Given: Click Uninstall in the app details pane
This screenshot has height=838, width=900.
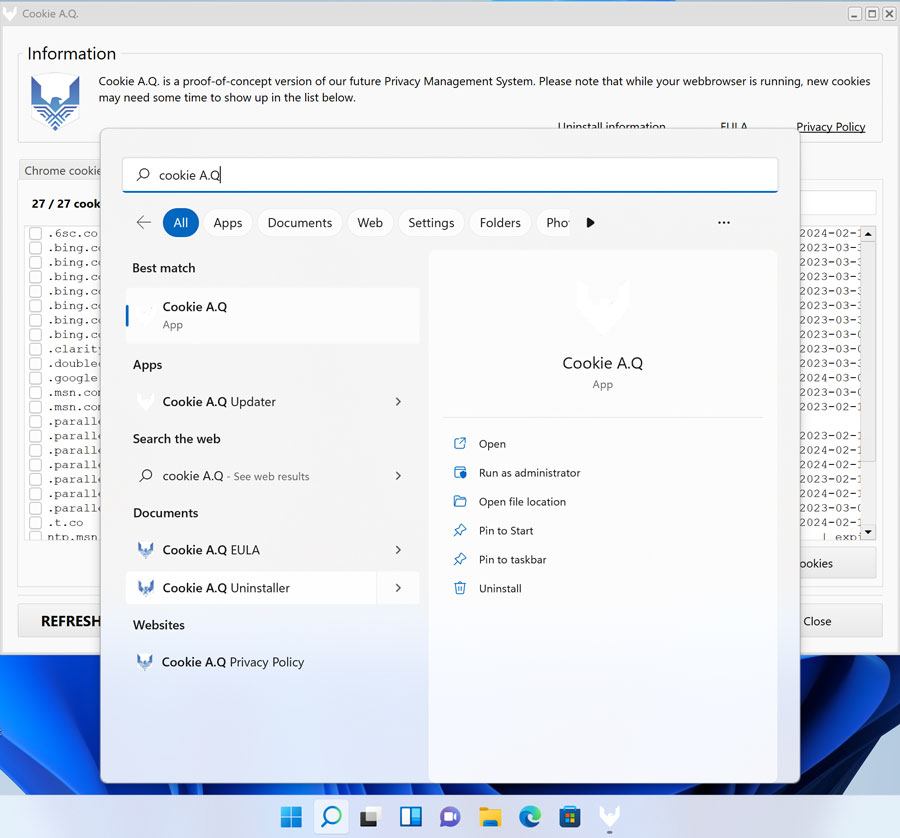Looking at the screenshot, I should click(500, 588).
